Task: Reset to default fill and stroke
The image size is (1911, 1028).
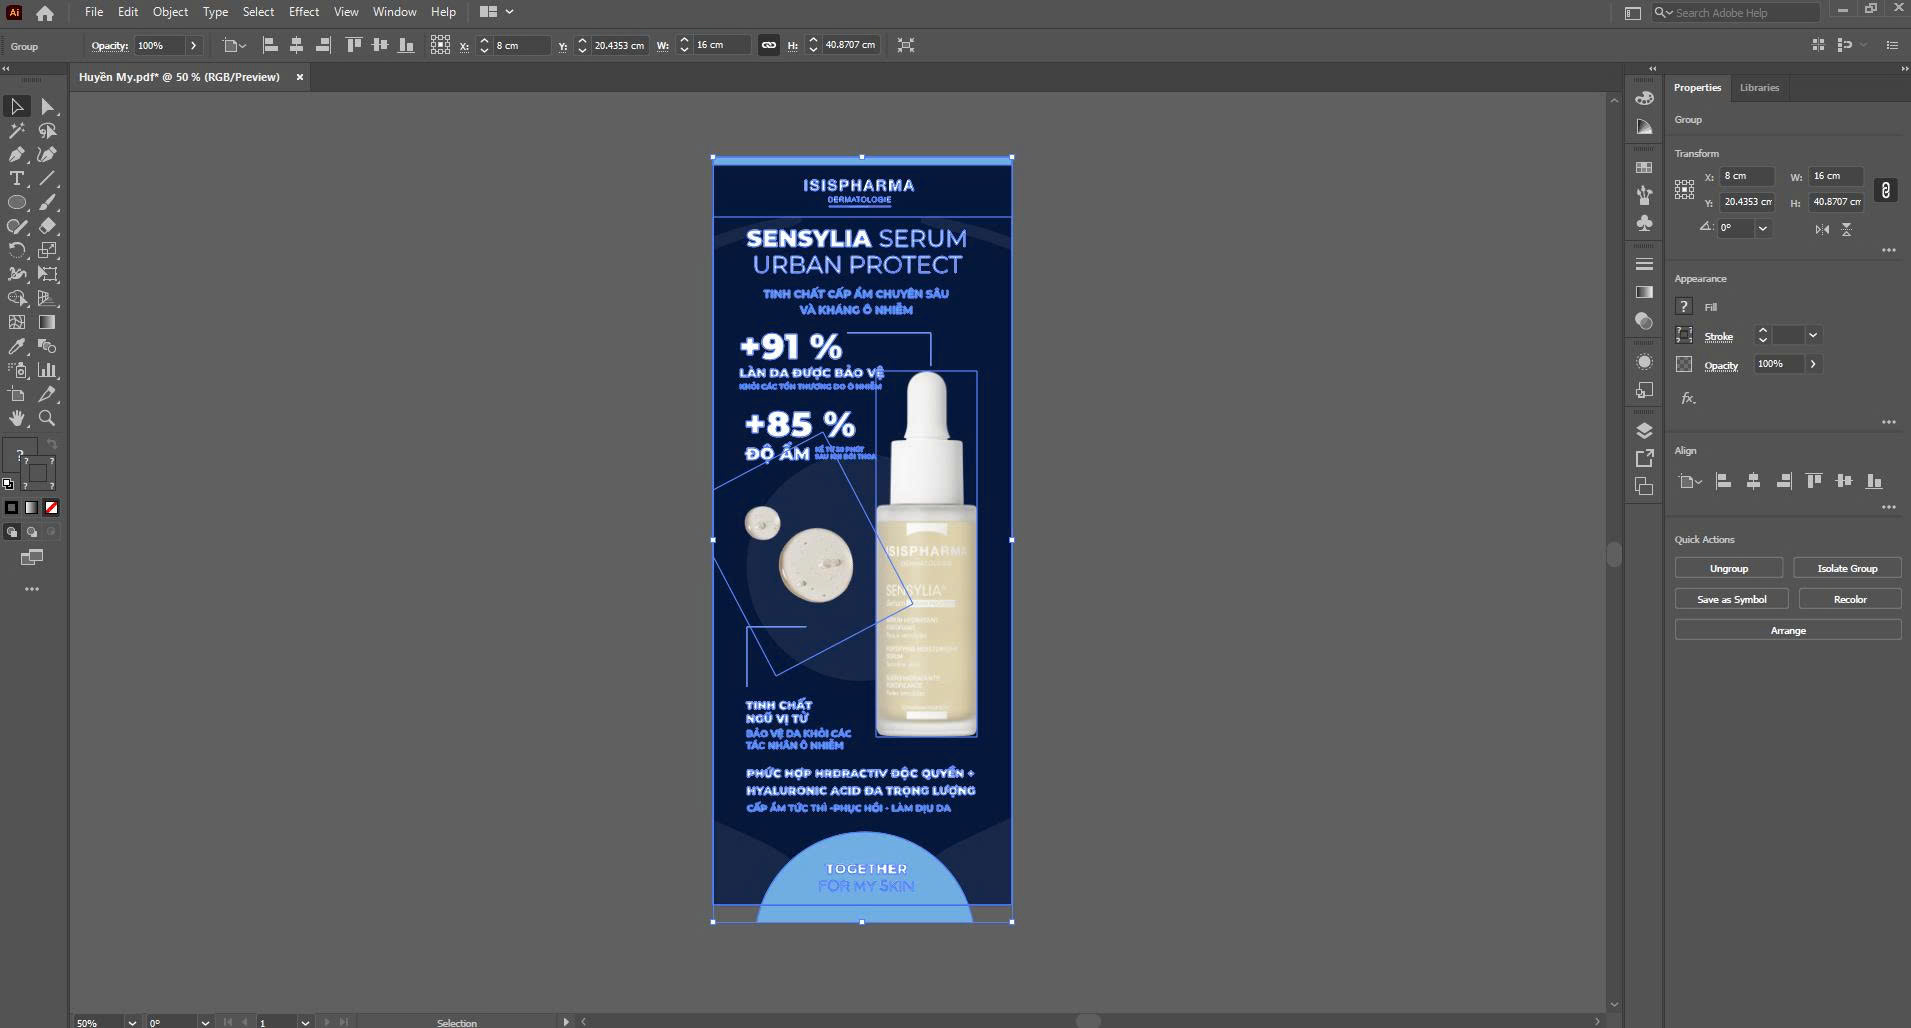Action: click(x=8, y=484)
